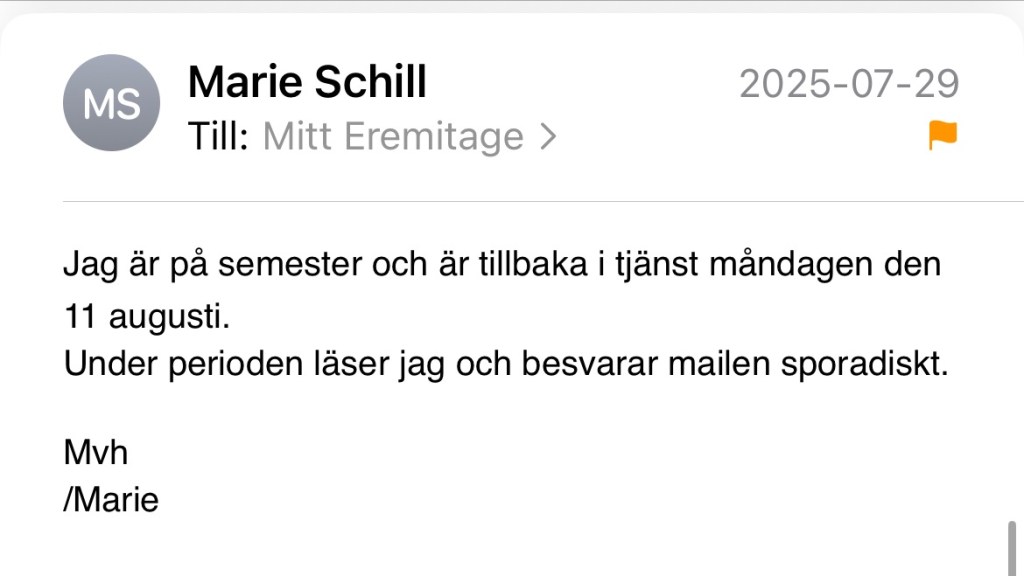Image resolution: width=1024 pixels, height=576 pixels.
Task: Select the Mitt Eremitage recipient
Action: [393, 137]
